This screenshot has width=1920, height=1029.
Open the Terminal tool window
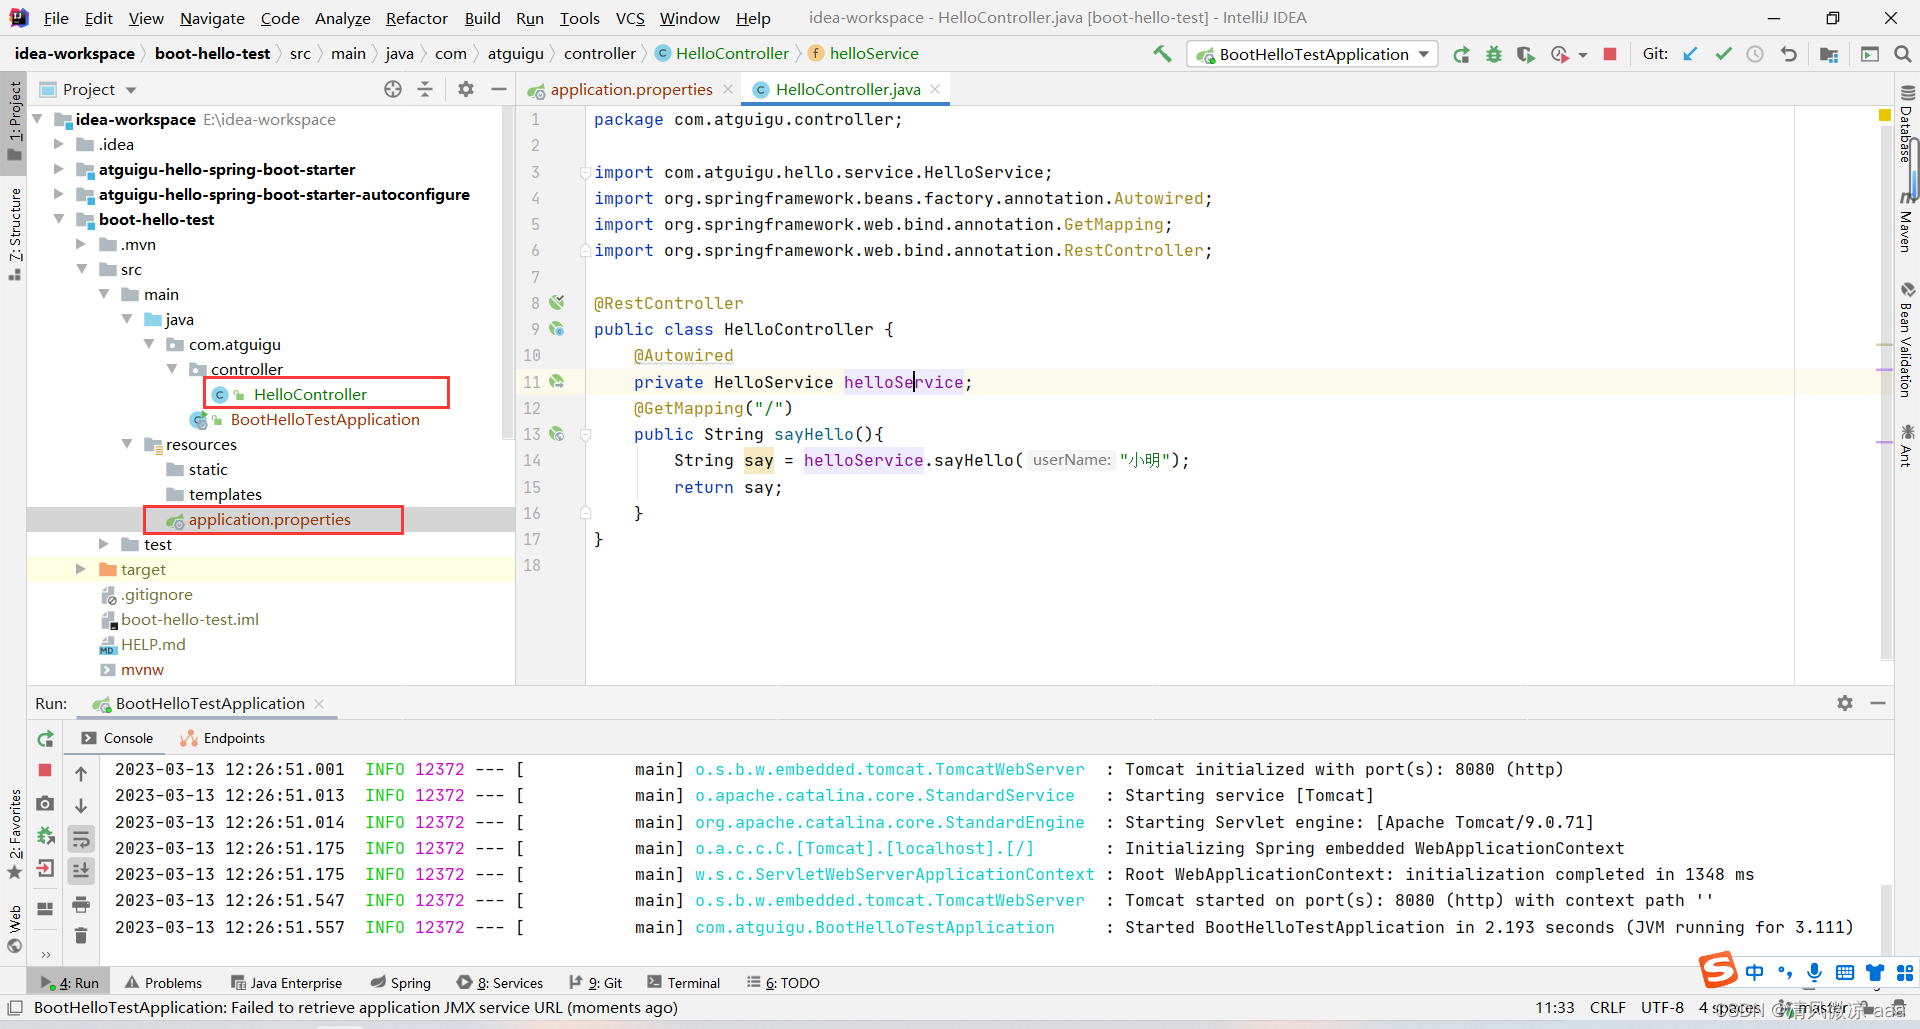point(683,983)
